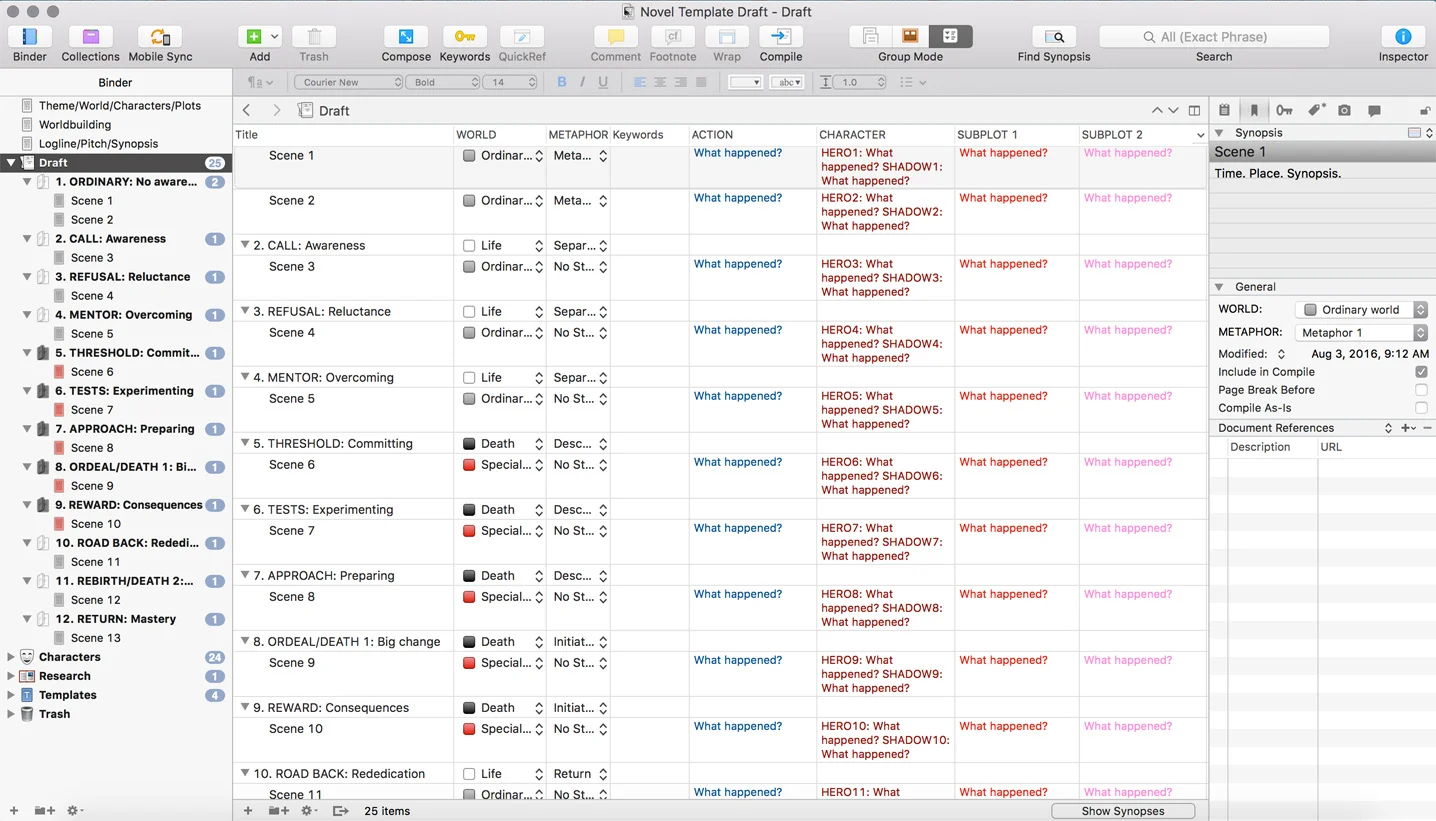Image resolution: width=1436 pixels, height=821 pixels.
Task: Click the Wrap toolbar icon
Action: tap(727, 37)
